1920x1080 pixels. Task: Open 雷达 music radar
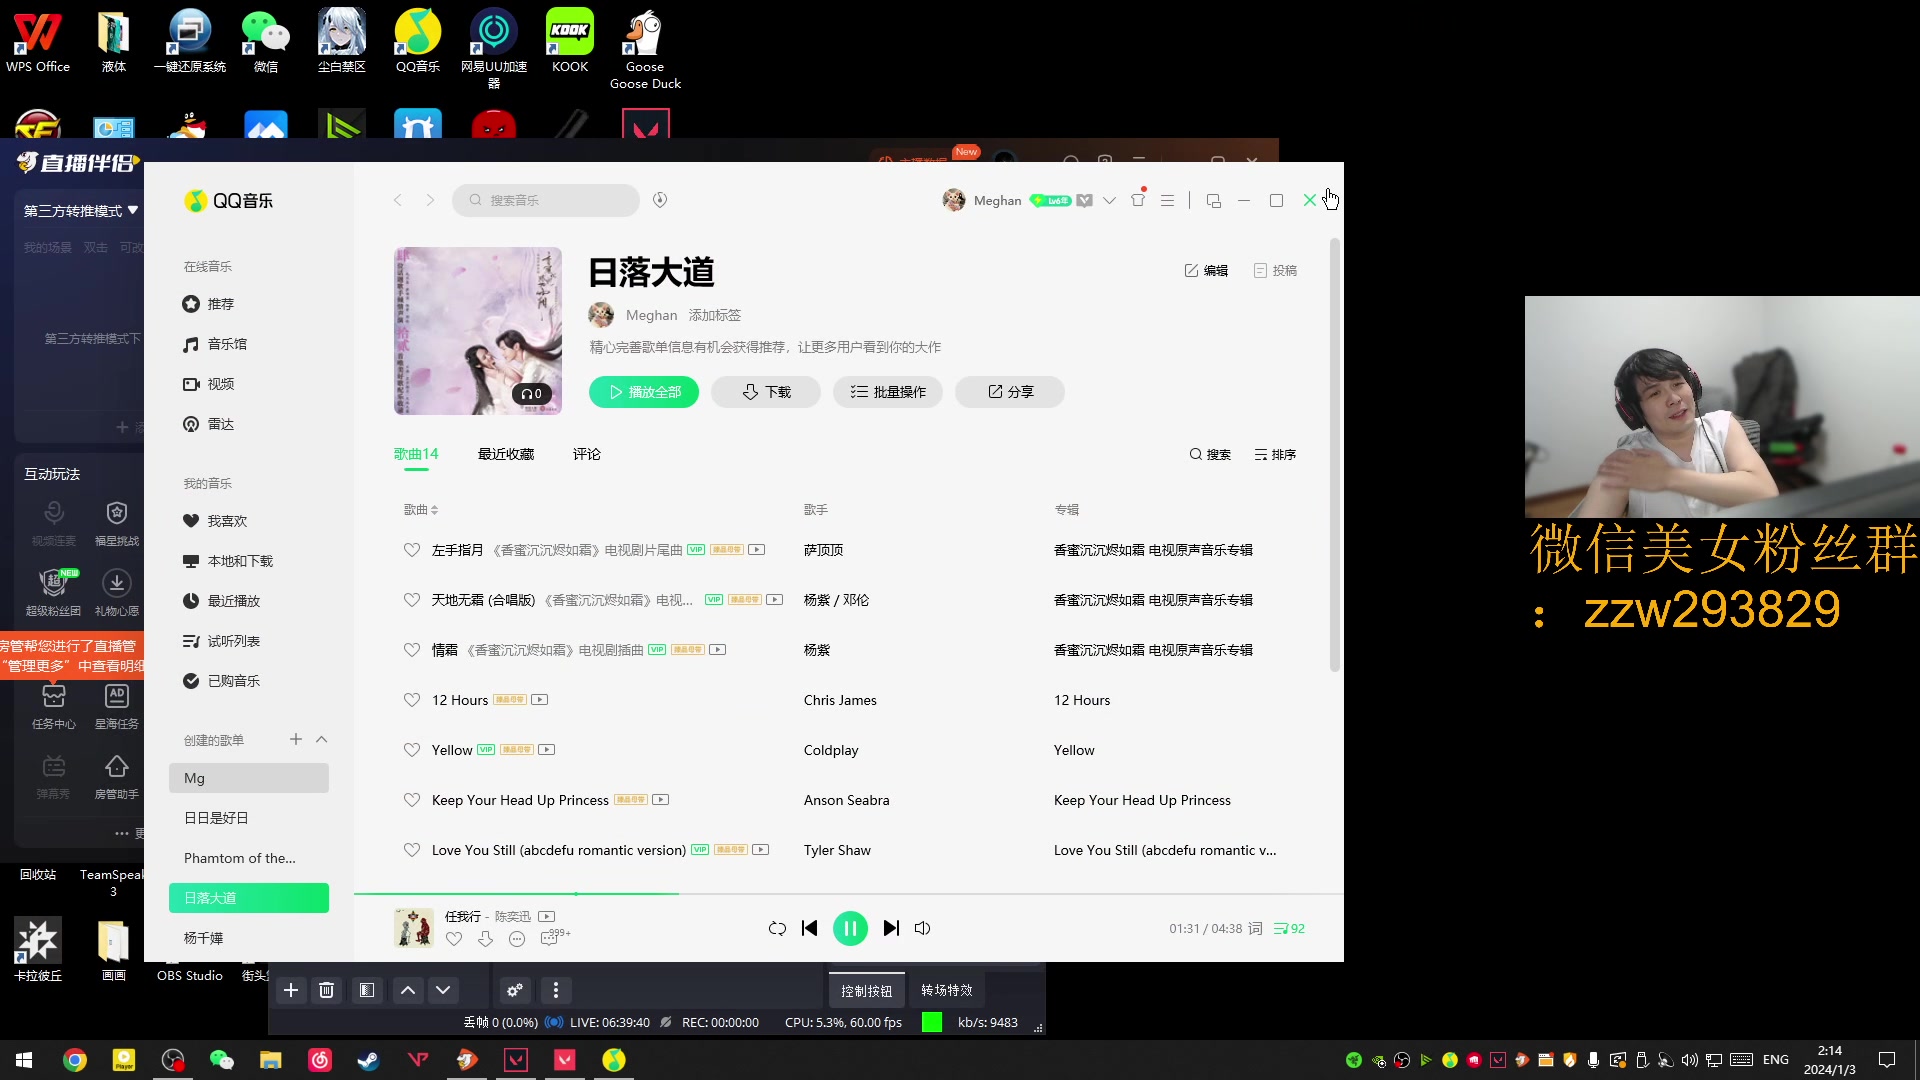click(219, 424)
